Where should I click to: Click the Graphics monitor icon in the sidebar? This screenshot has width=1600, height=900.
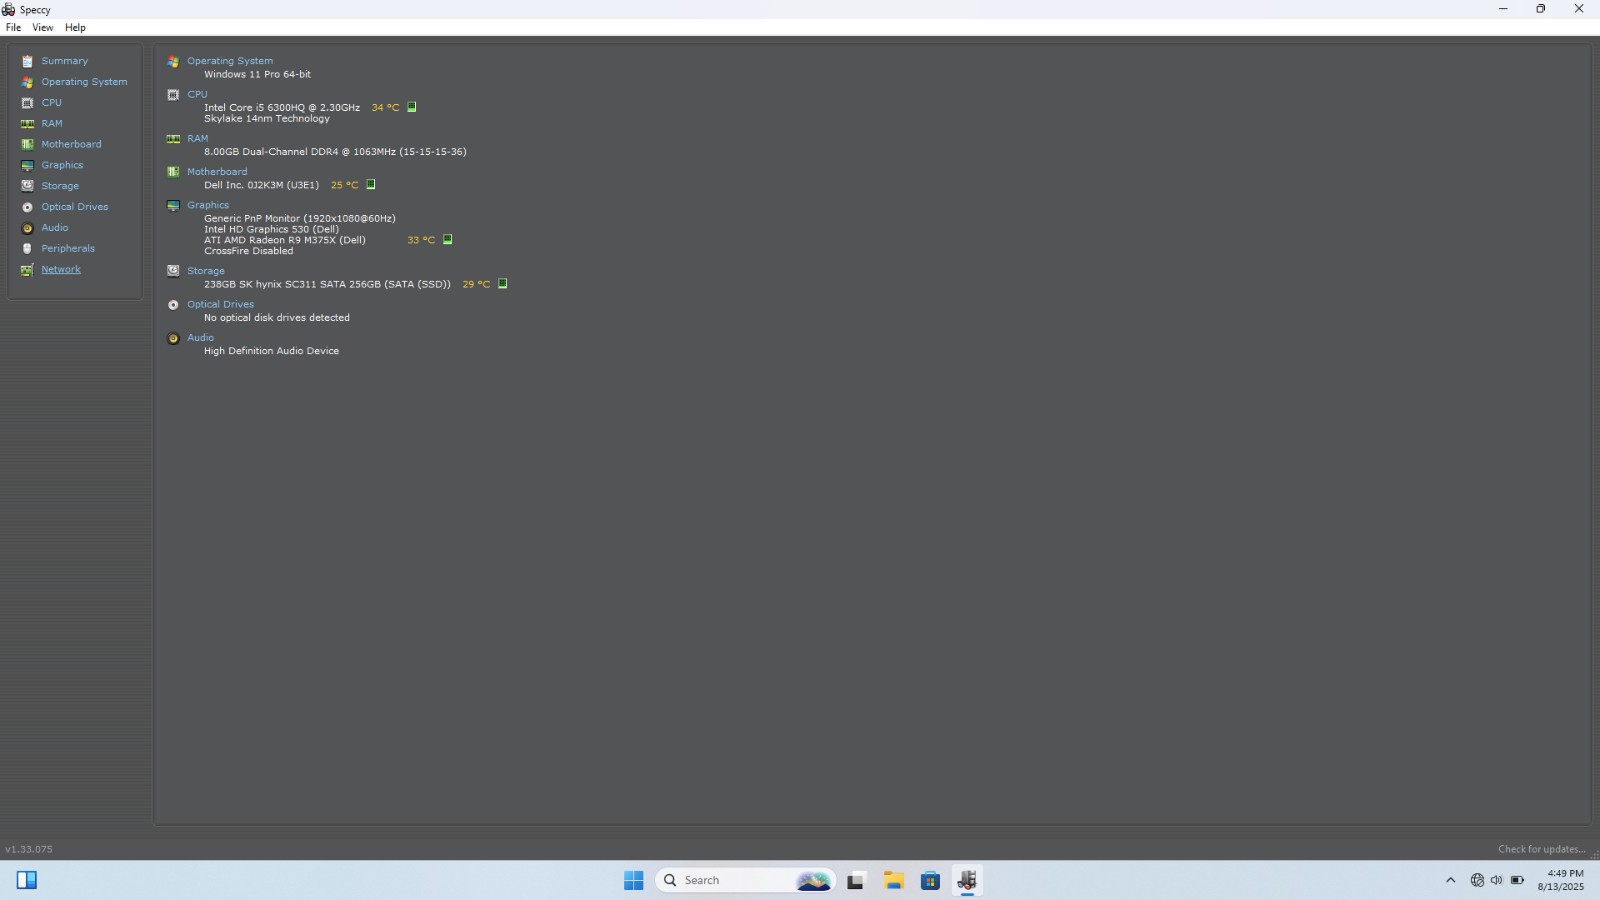click(x=27, y=165)
